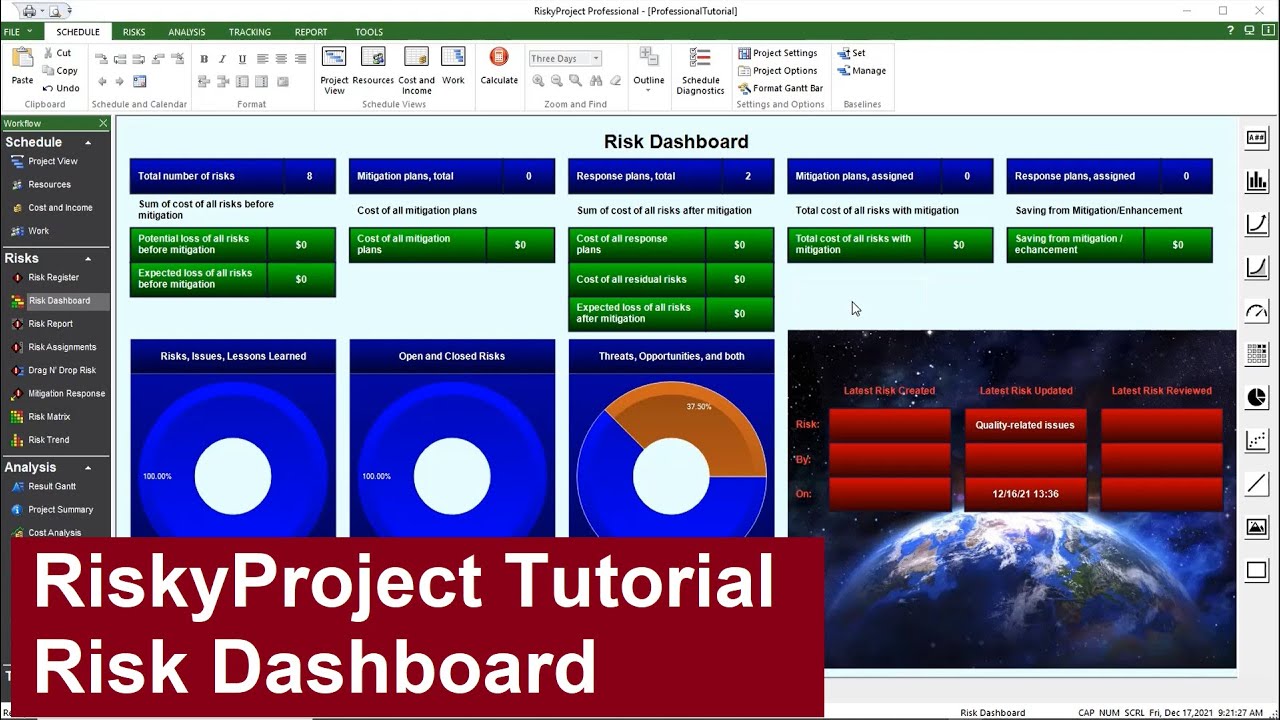This screenshot has width=1280, height=720.
Task: Open Schedule Diagnostics
Action: coord(700,71)
